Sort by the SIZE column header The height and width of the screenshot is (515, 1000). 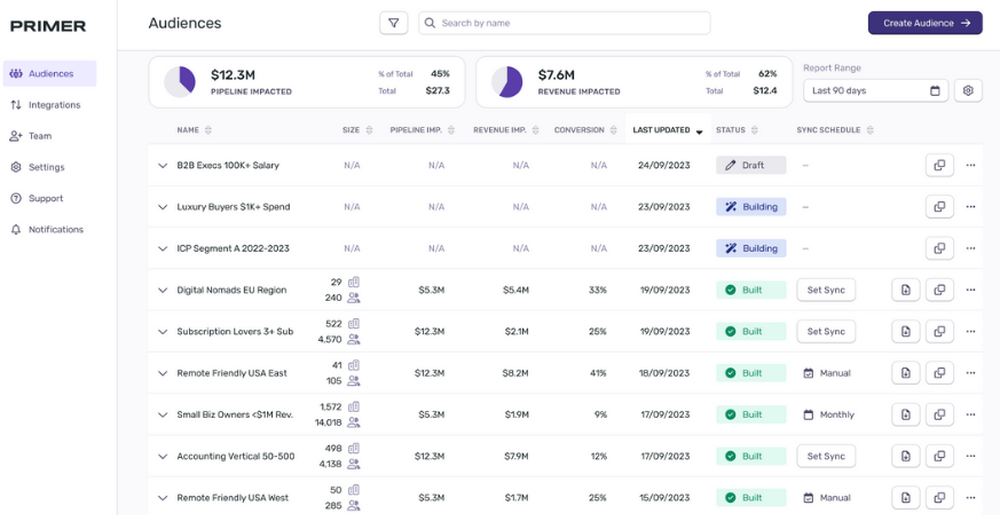click(x=357, y=130)
